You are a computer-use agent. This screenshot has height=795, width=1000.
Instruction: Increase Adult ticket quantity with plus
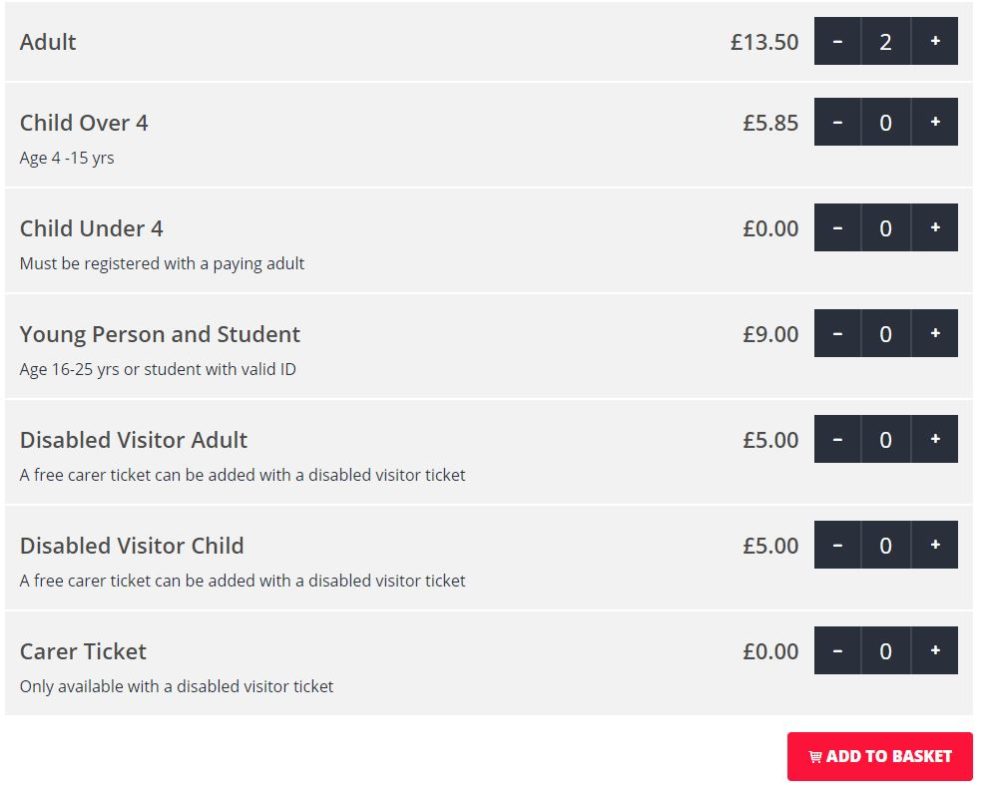[935, 41]
